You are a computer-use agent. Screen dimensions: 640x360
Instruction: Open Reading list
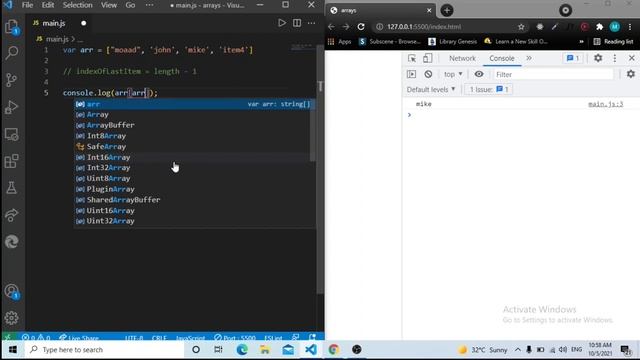click(x=613, y=42)
